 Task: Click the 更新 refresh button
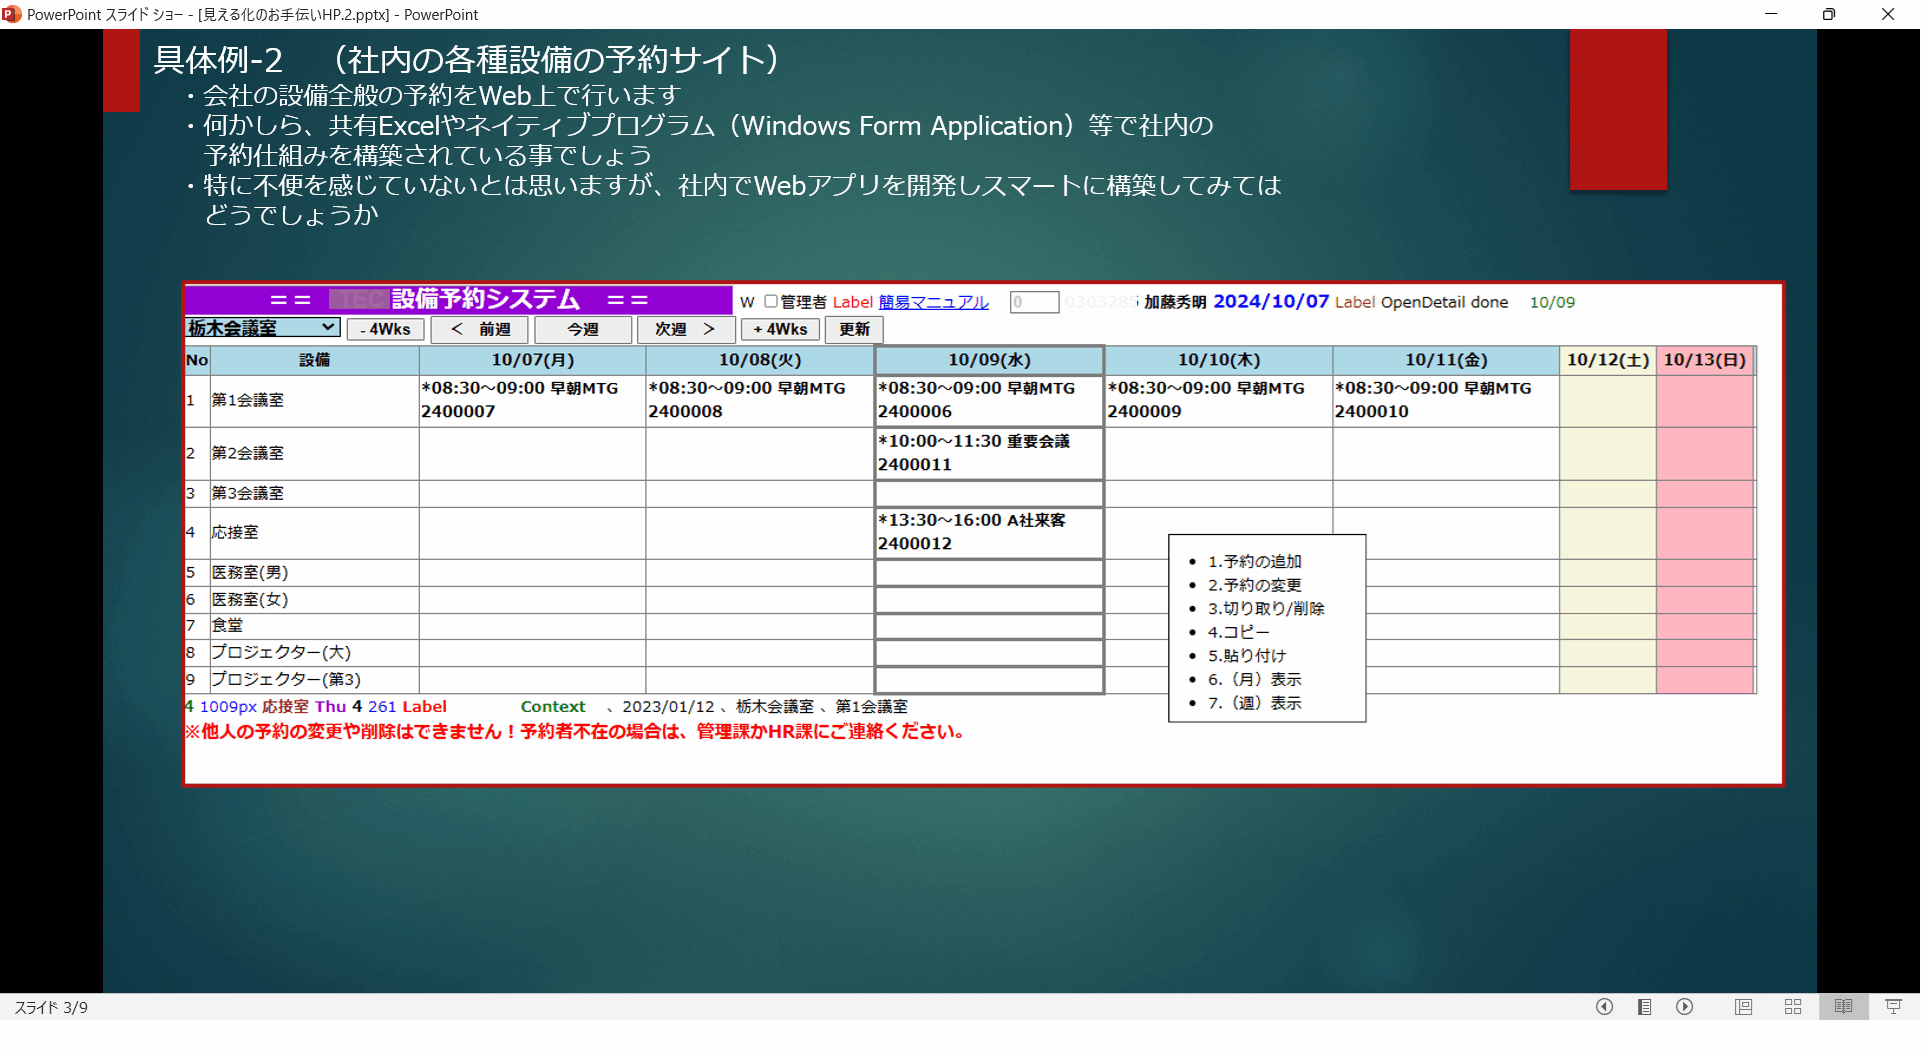[x=854, y=329]
